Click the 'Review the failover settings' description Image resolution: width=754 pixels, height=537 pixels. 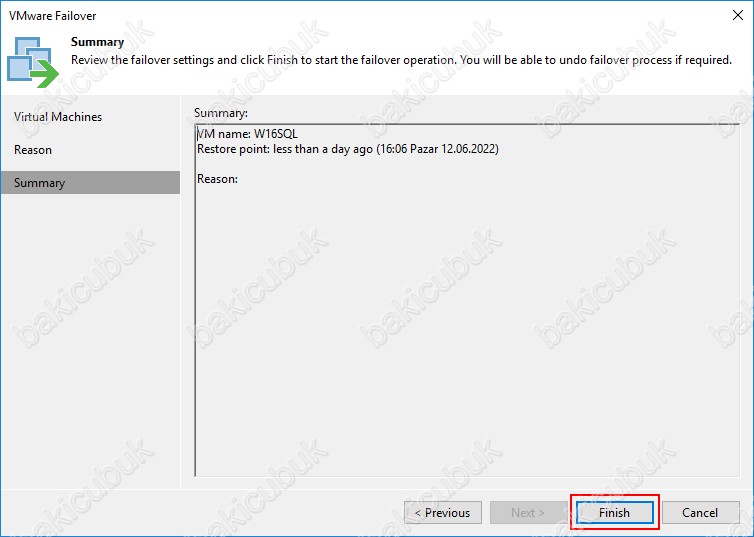[401, 60]
